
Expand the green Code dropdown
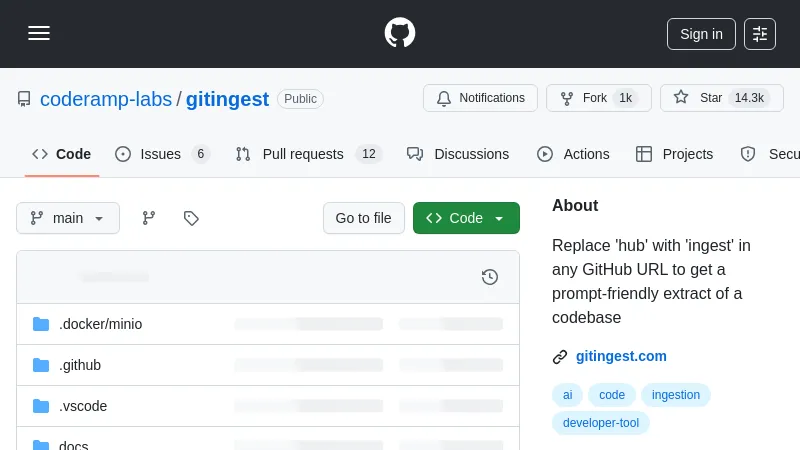pos(466,218)
